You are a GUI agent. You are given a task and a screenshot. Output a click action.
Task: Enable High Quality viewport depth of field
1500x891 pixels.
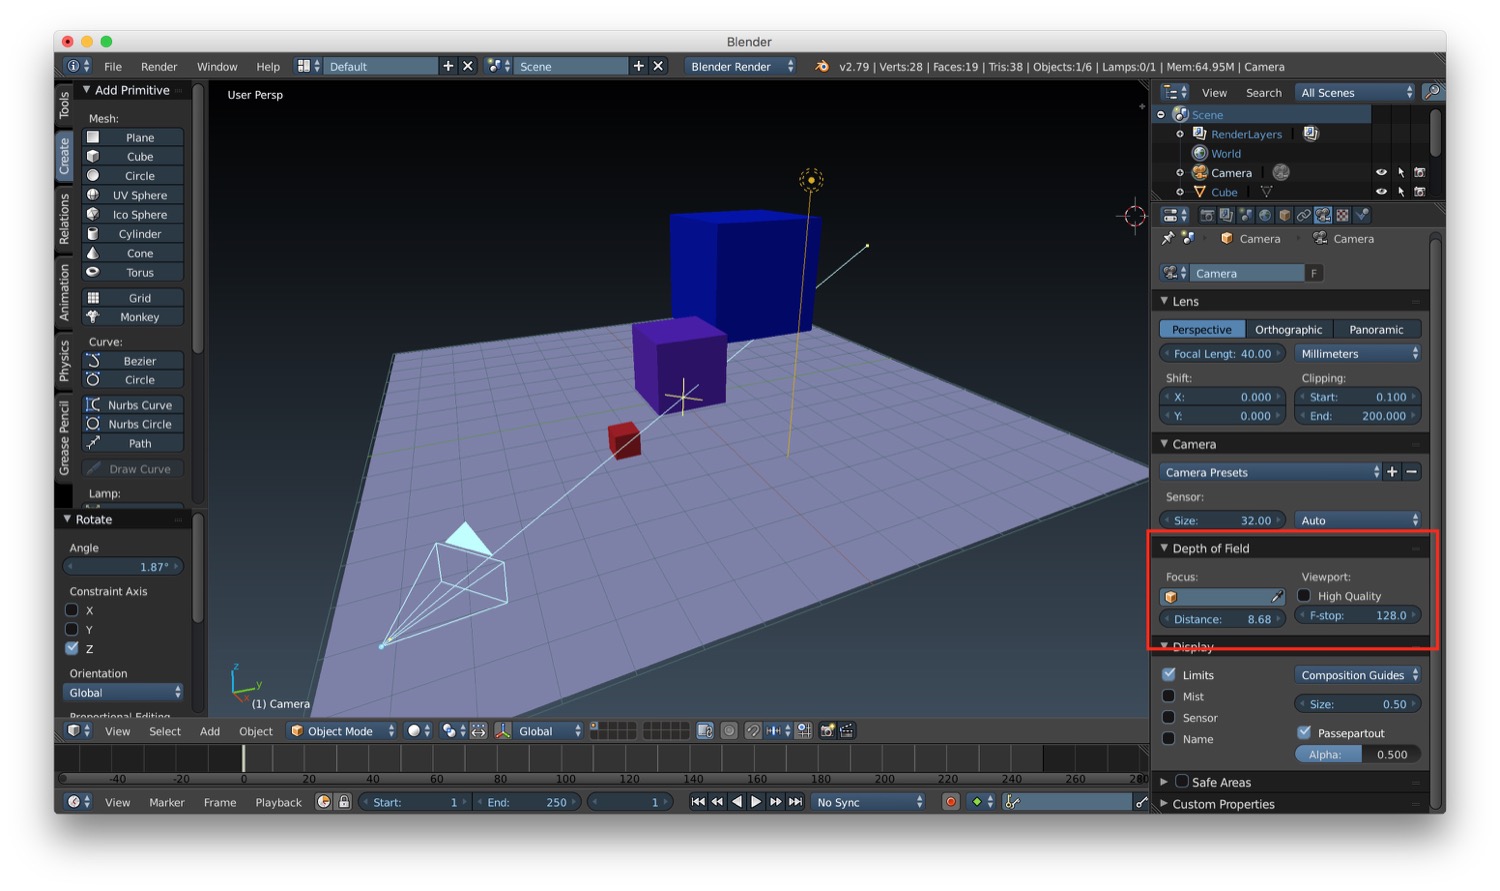(x=1304, y=596)
